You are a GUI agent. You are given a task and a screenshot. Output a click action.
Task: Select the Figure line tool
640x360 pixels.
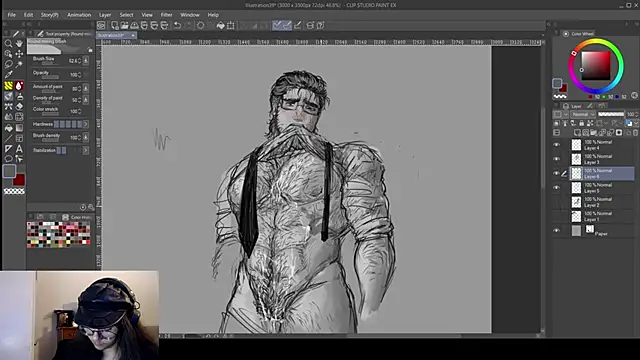[8, 138]
